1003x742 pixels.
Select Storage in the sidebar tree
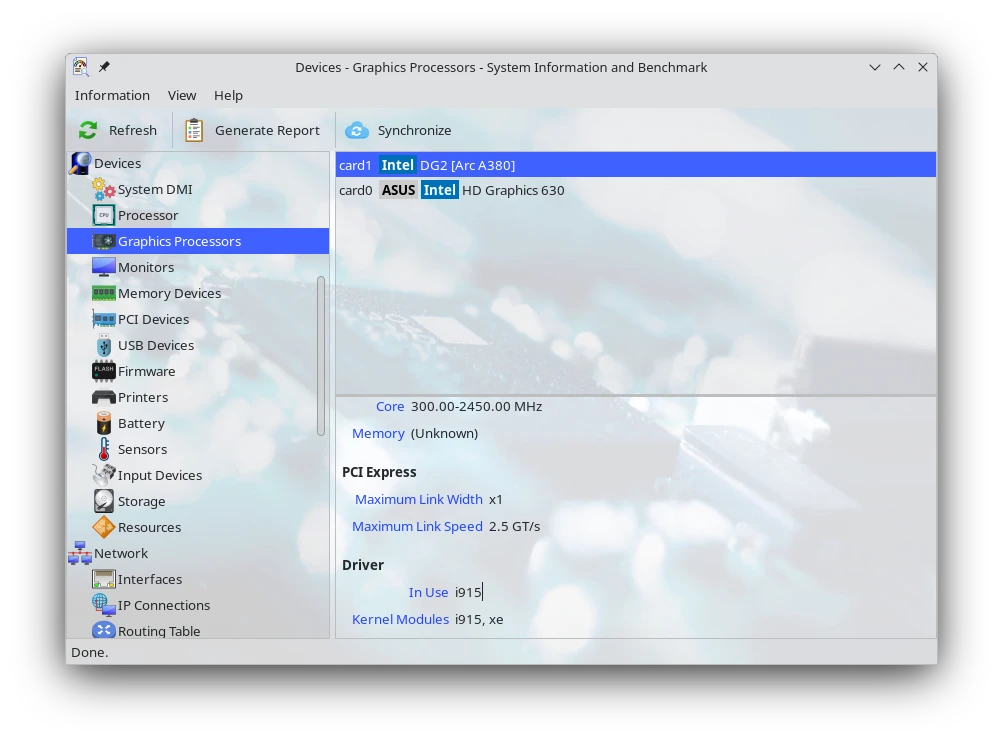pos(141,501)
